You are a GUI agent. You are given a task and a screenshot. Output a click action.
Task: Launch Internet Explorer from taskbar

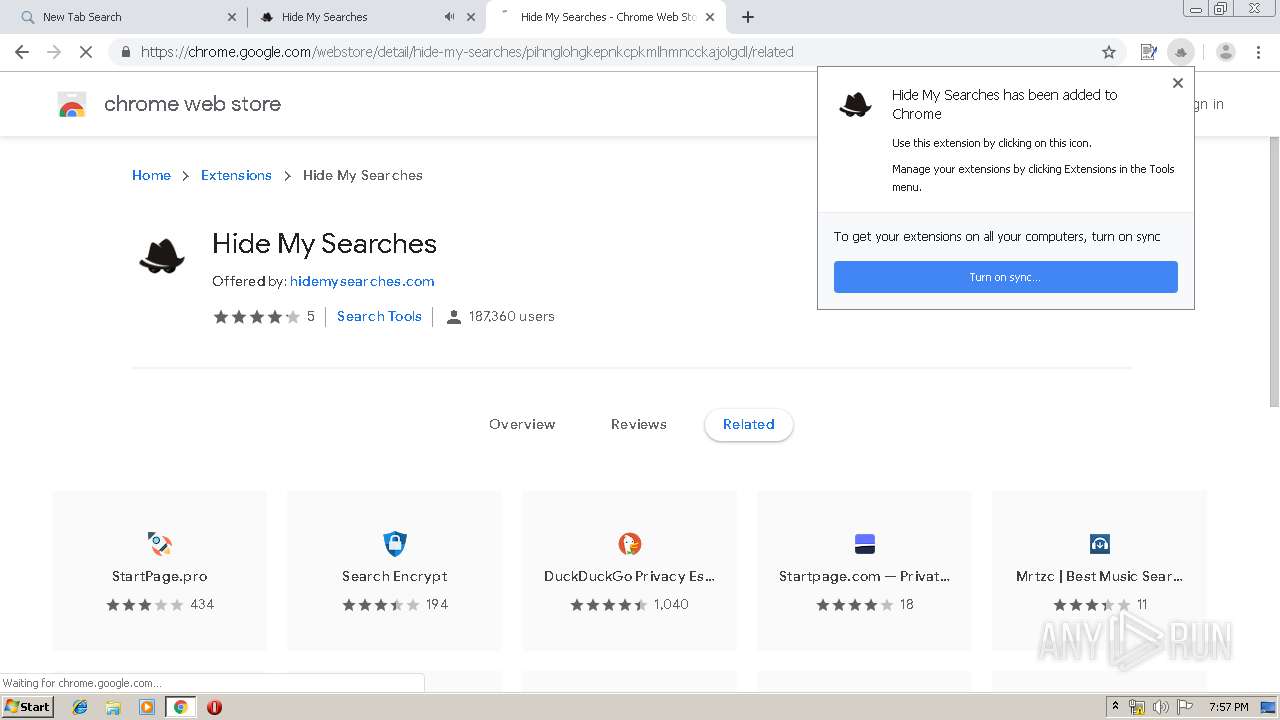80,707
